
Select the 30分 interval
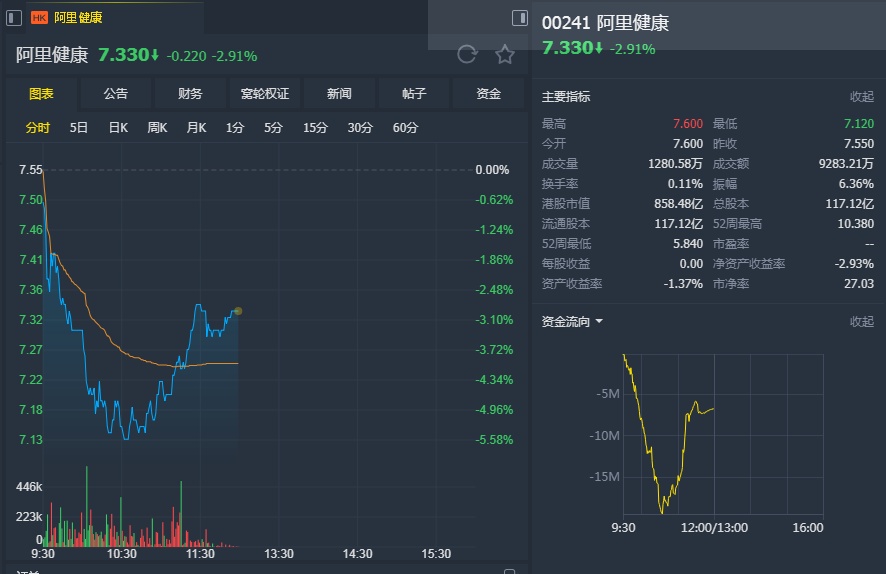pos(360,128)
